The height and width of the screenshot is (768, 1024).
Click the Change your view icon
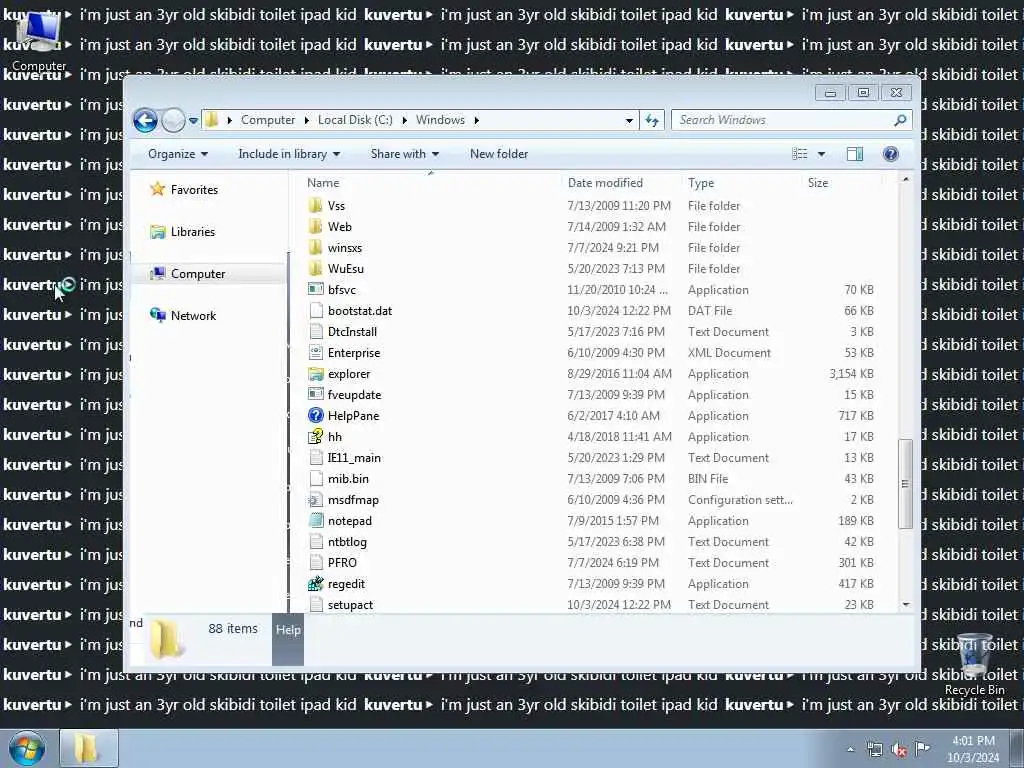[800, 154]
